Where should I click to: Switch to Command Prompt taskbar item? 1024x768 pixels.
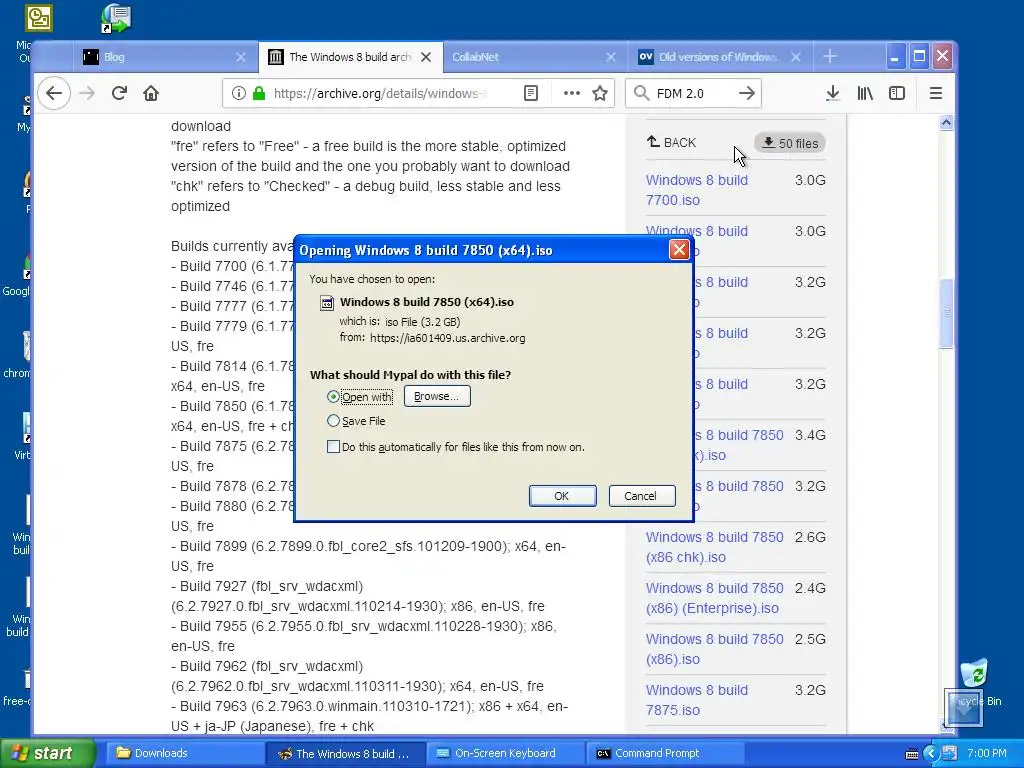click(x=665, y=753)
